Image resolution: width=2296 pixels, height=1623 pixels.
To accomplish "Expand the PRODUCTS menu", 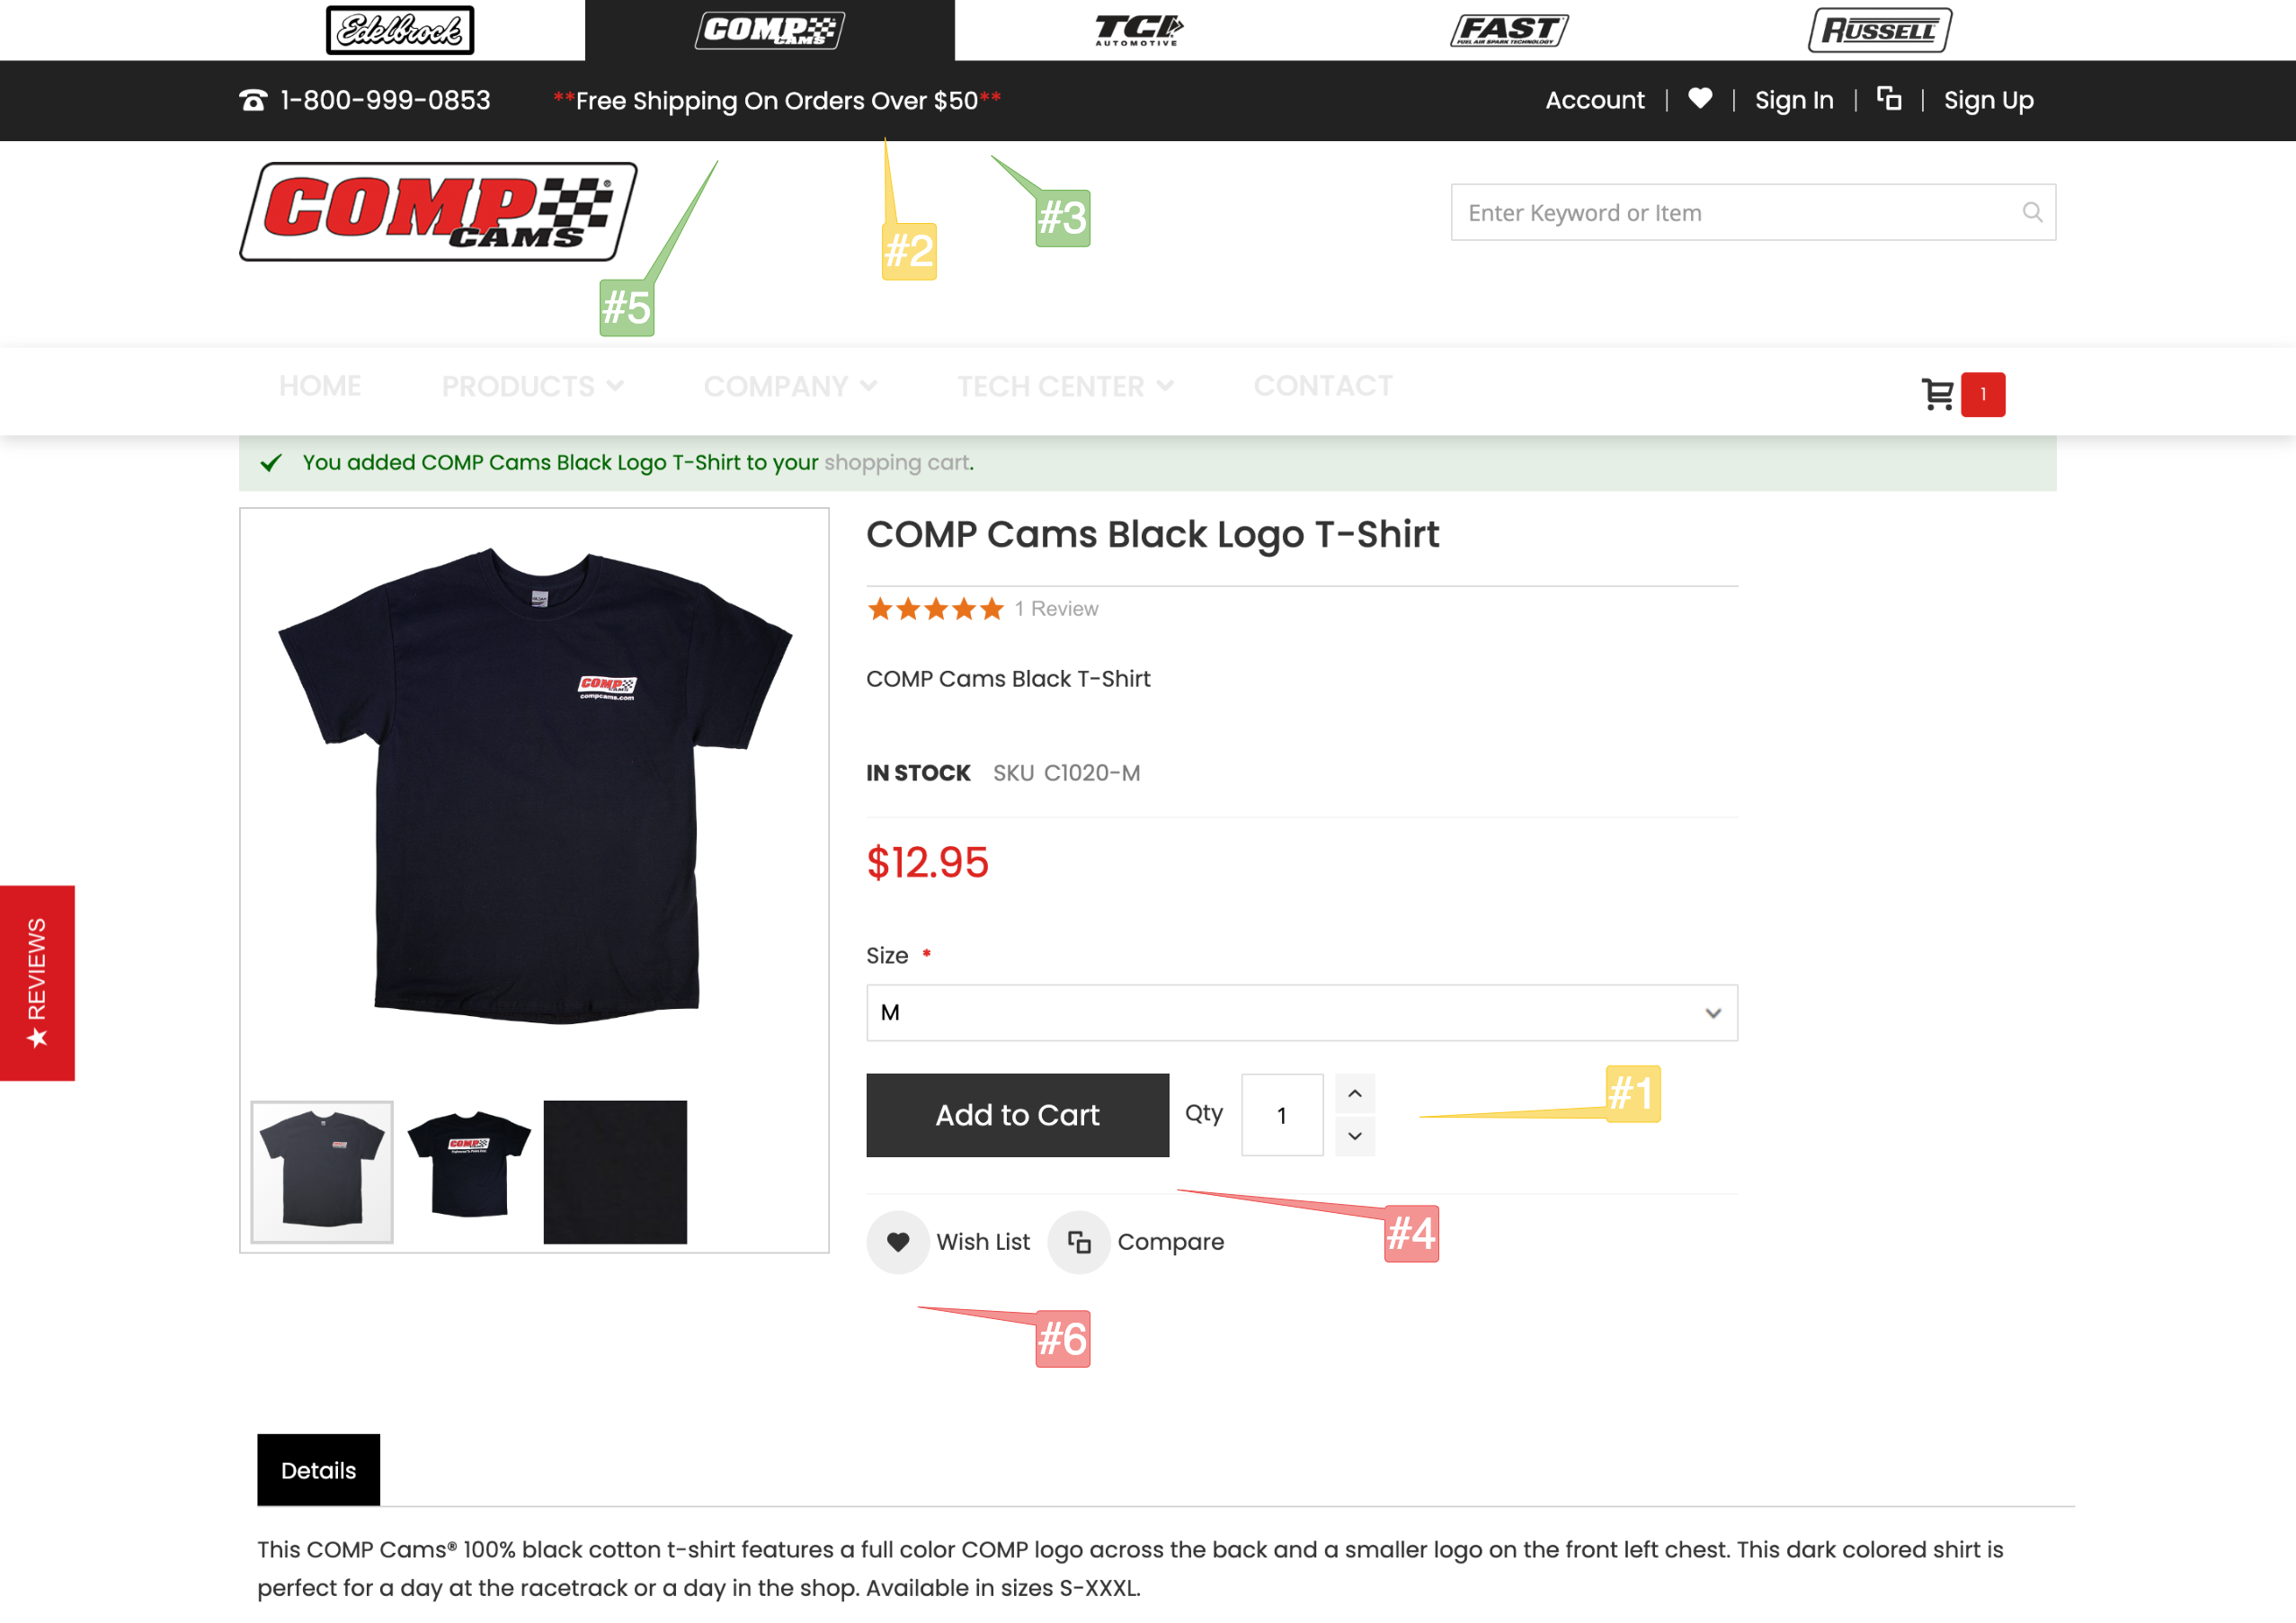I will 532,386.
